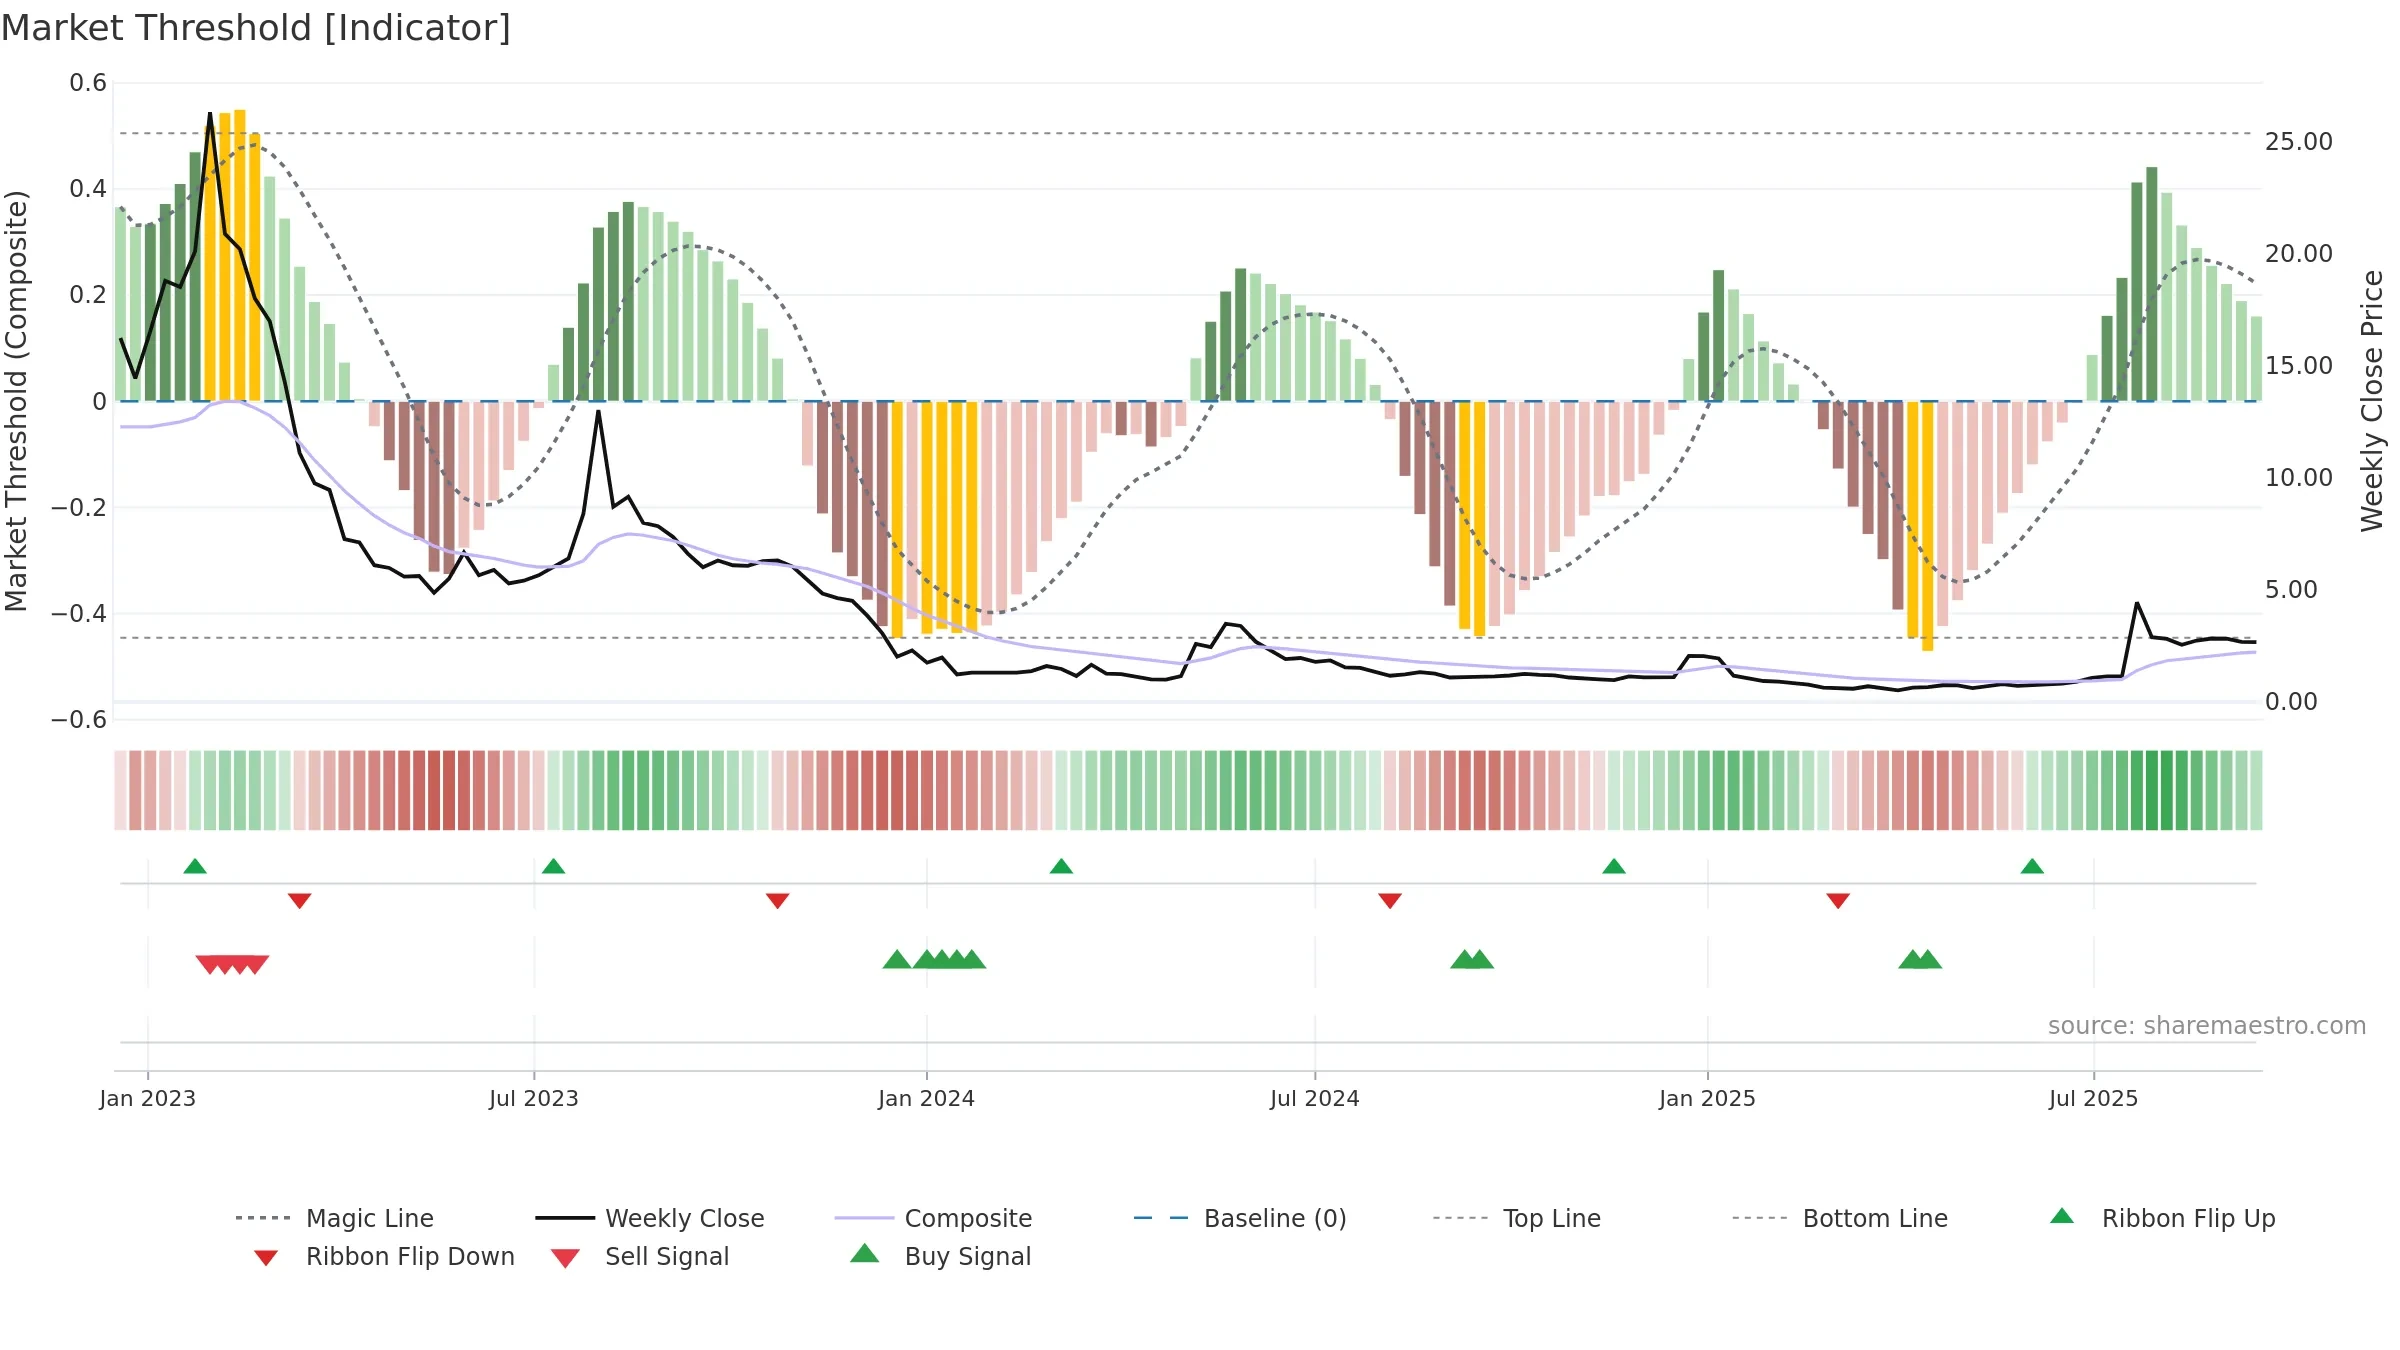Click the Magic Line dotted legend sample
2400x1350 pixels.
263,1218
